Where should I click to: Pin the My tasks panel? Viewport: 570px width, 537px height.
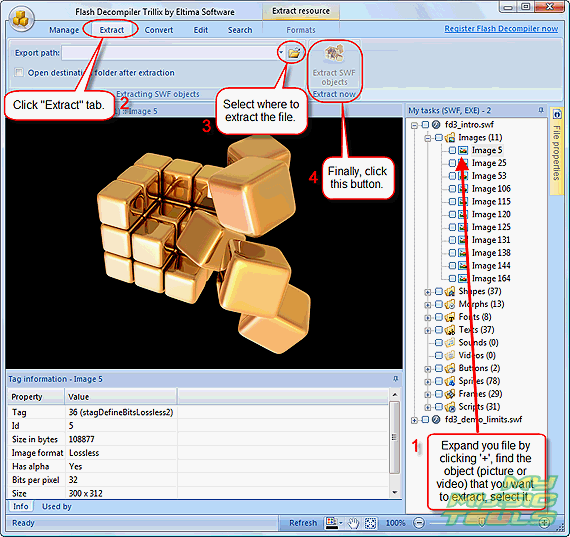tap(541, 110)
